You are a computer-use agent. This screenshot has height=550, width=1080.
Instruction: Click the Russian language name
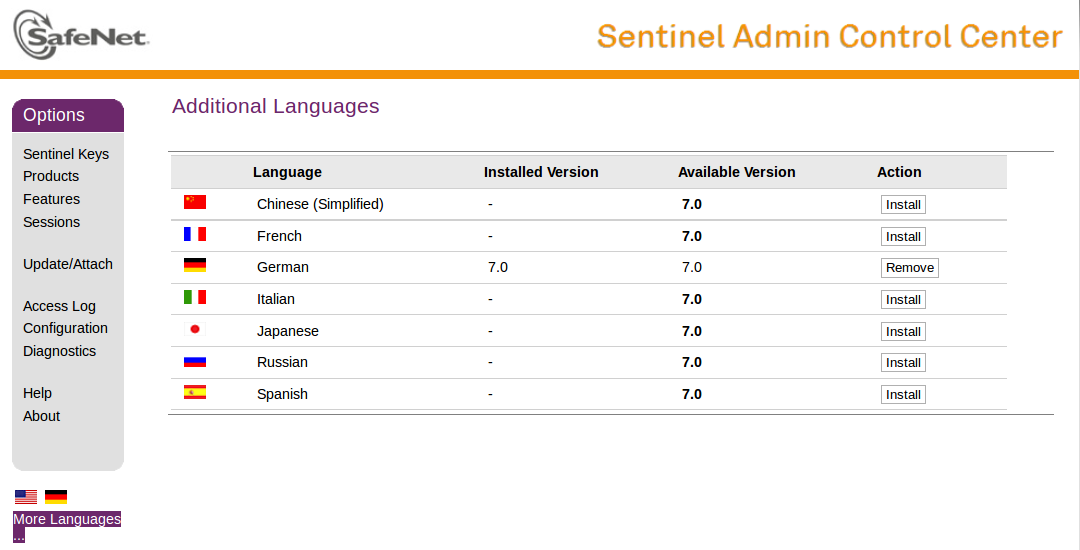(282, 362)
